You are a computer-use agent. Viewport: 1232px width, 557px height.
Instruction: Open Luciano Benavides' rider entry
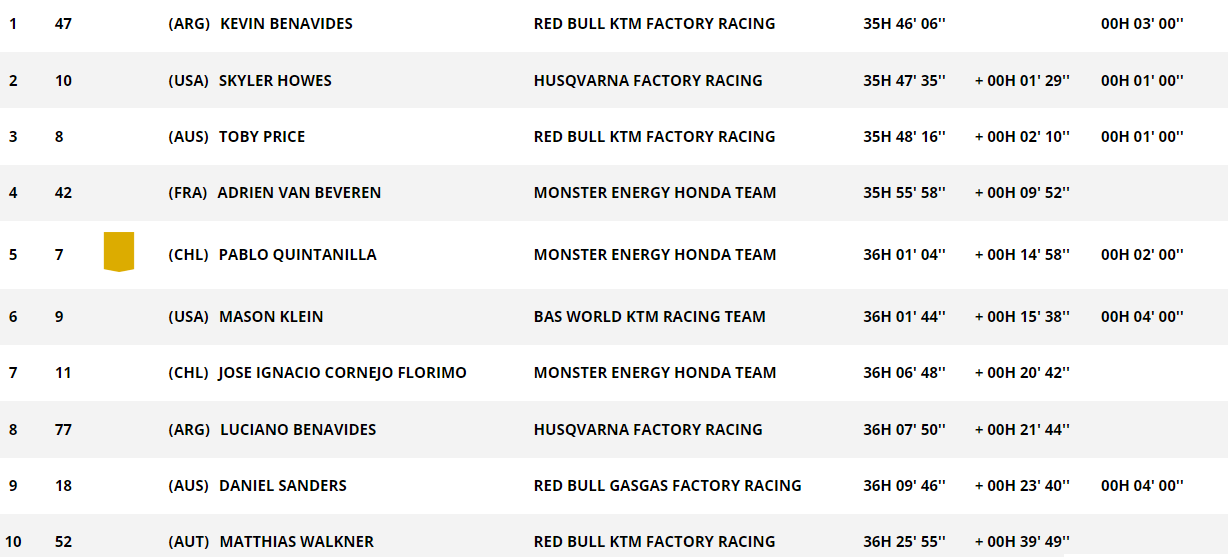(298, 429)
